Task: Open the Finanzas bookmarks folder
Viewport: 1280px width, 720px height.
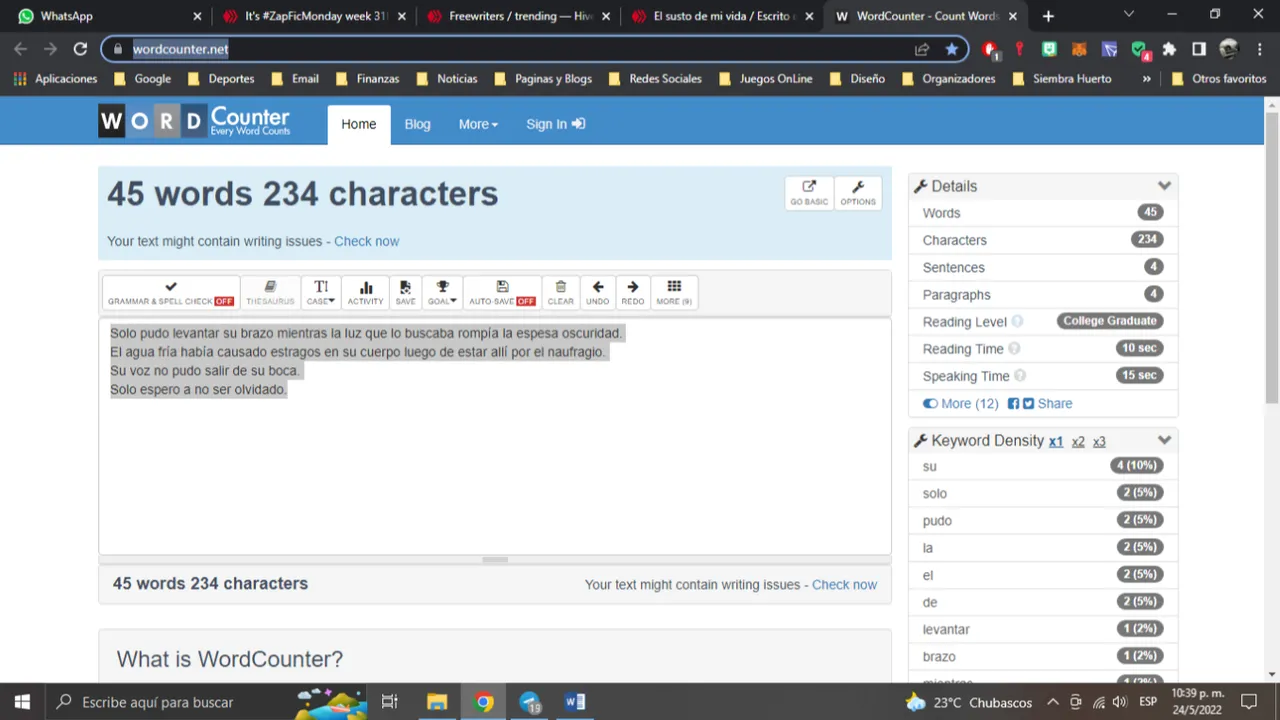Action: tap(367, 79)
